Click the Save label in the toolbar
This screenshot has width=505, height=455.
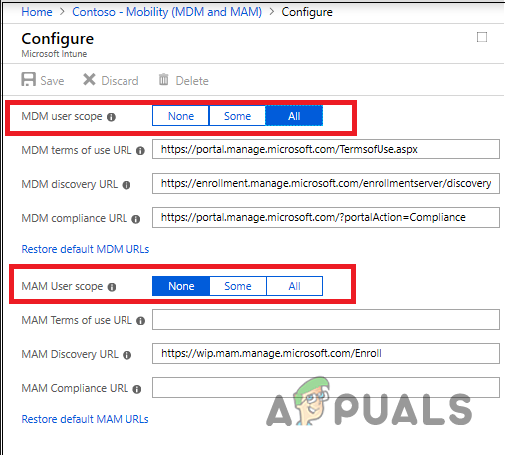(x=52, y=81)
